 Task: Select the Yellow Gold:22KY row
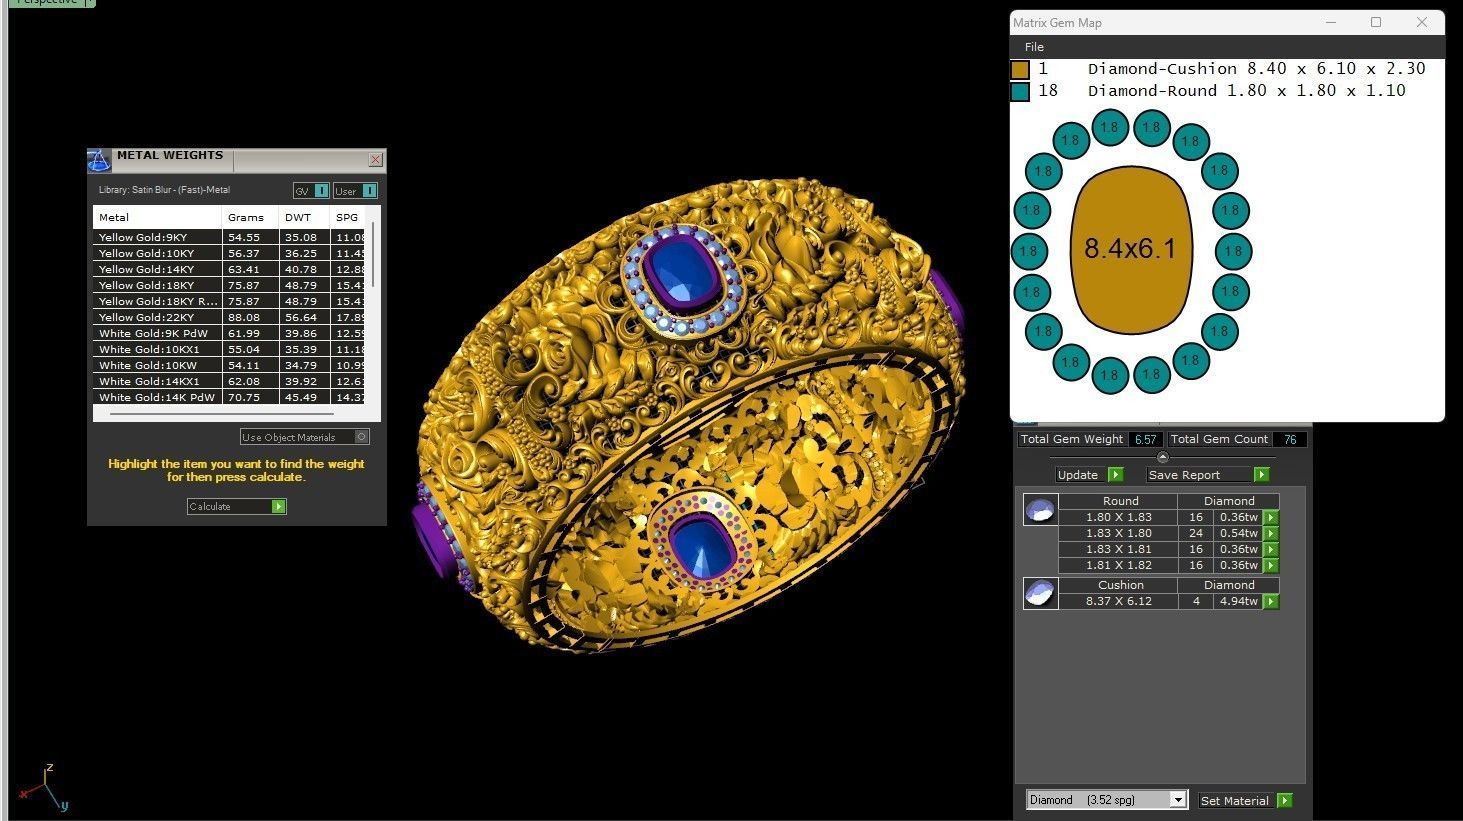(x=229, y=317)
